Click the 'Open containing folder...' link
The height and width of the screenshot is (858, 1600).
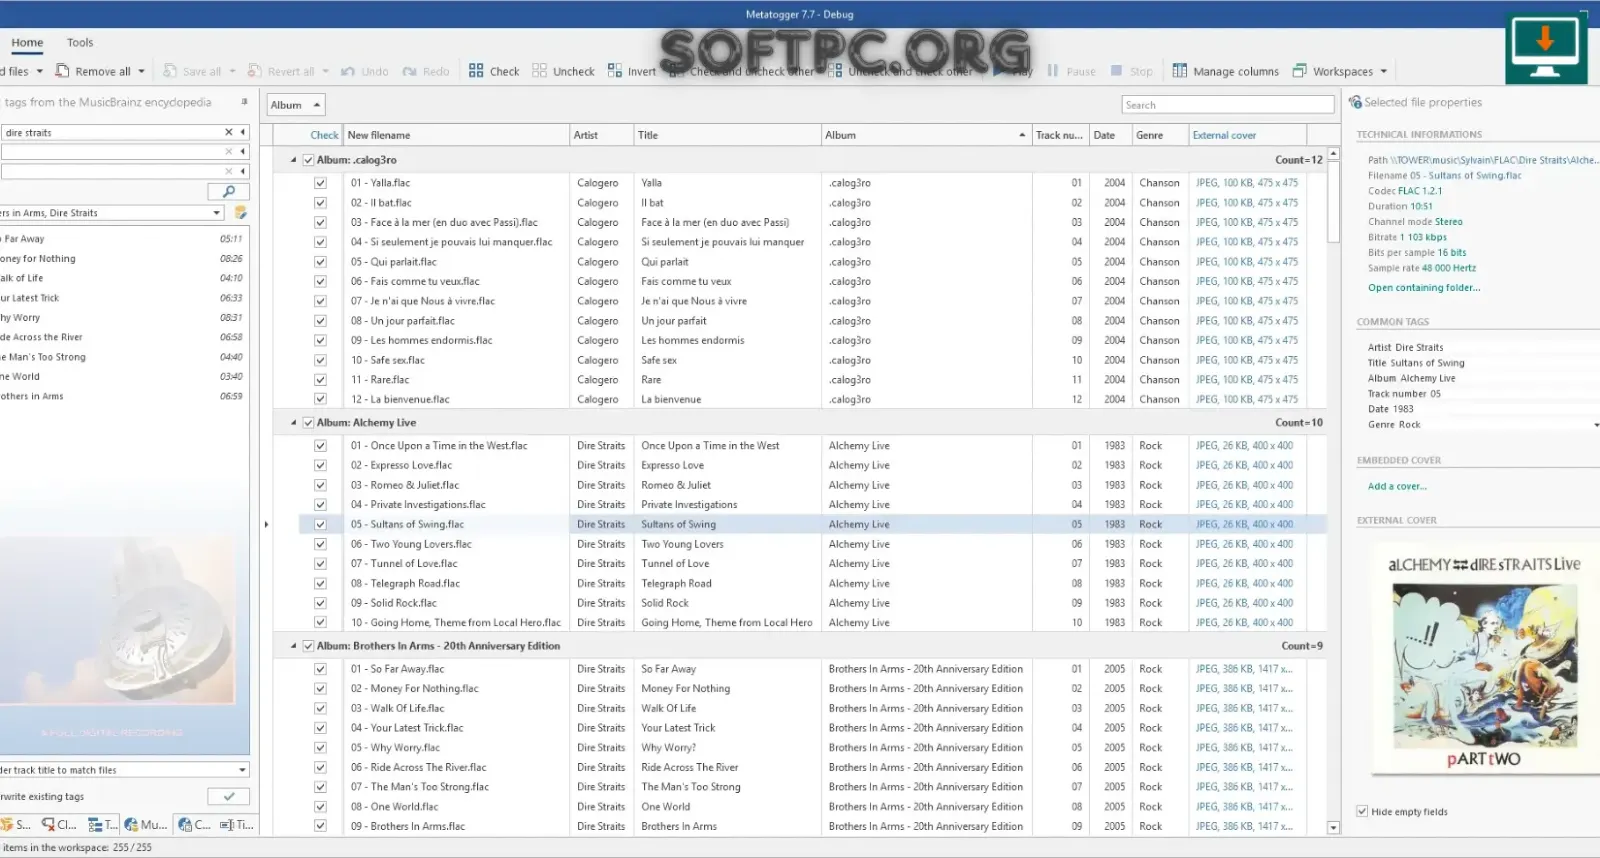(1424, 288)
